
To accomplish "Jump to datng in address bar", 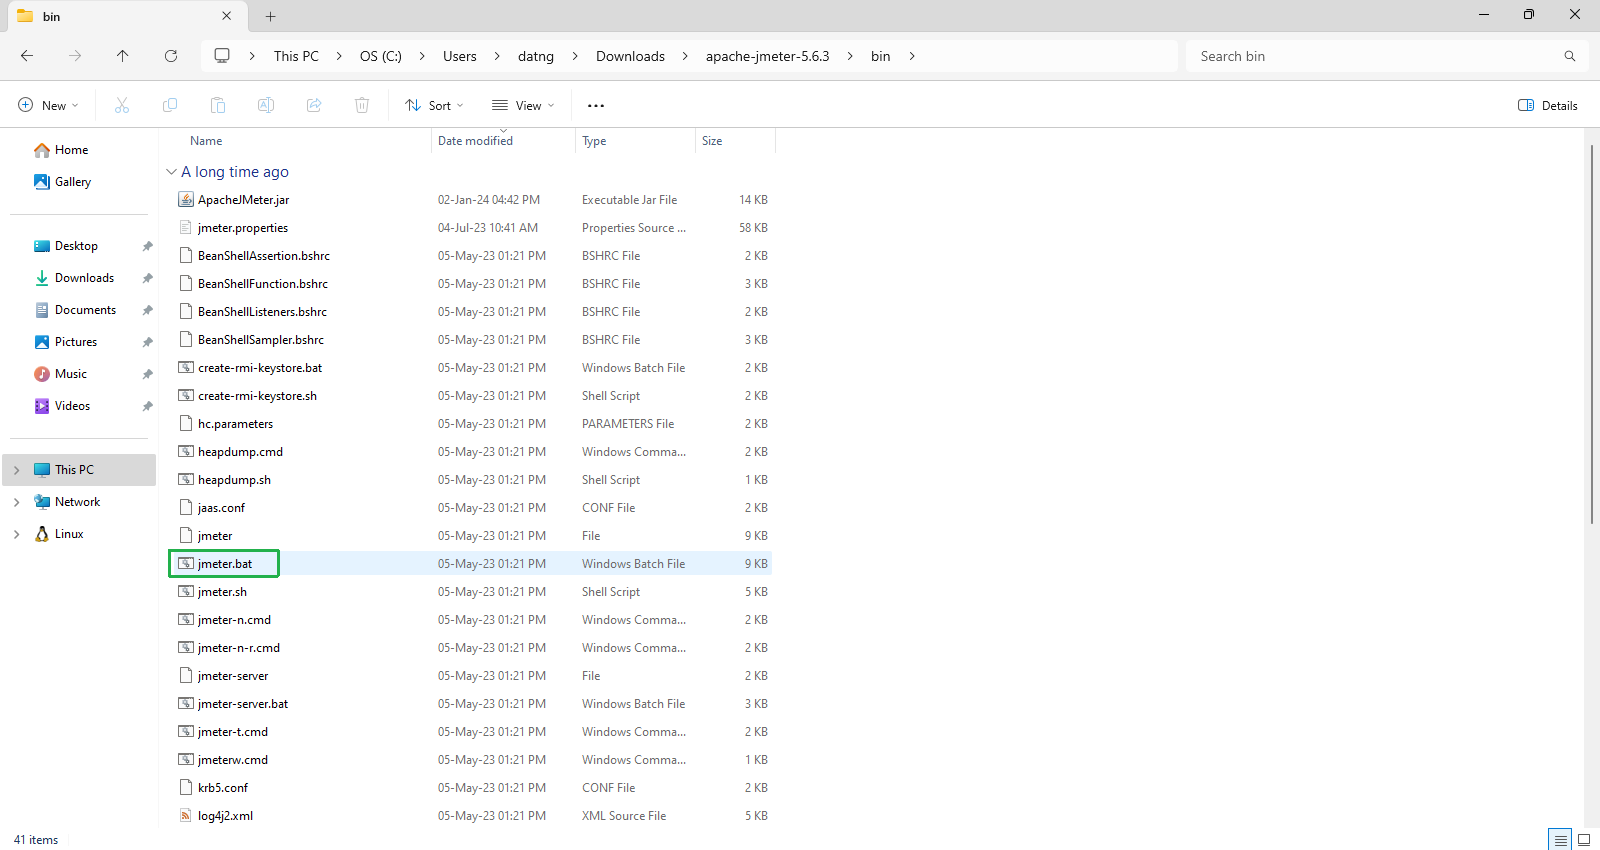I will [x=536, y=56].
